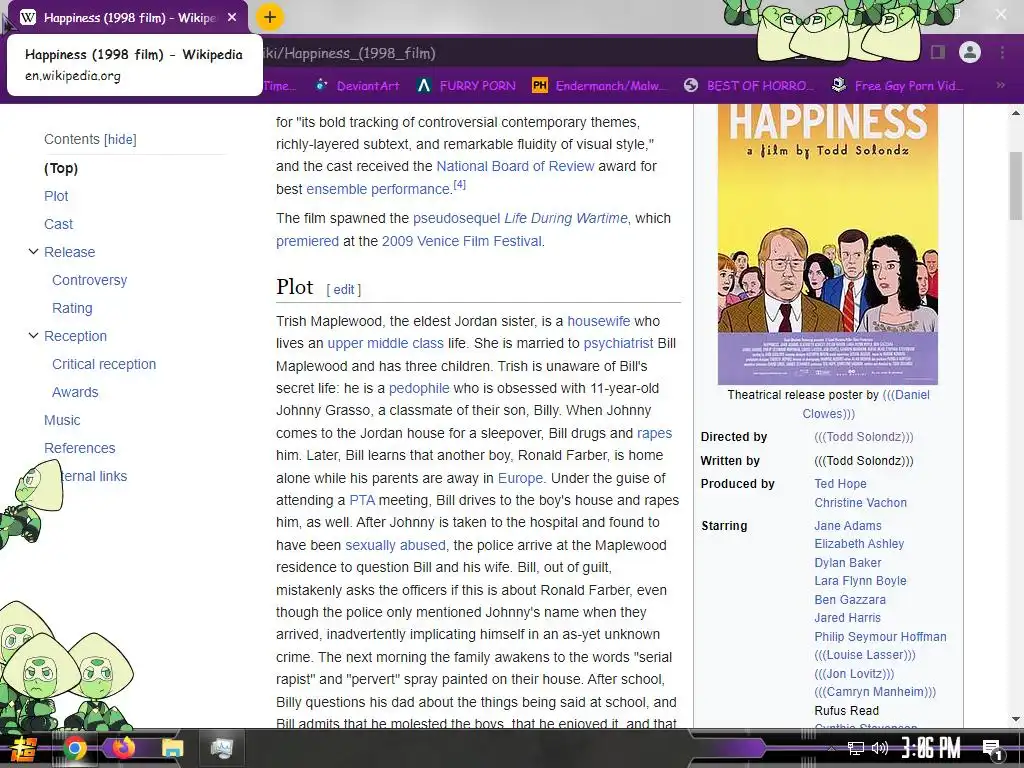The width and height of the screenshot is (1024, 768).
Task: Go to Reception section in contents
Action: 75,336
